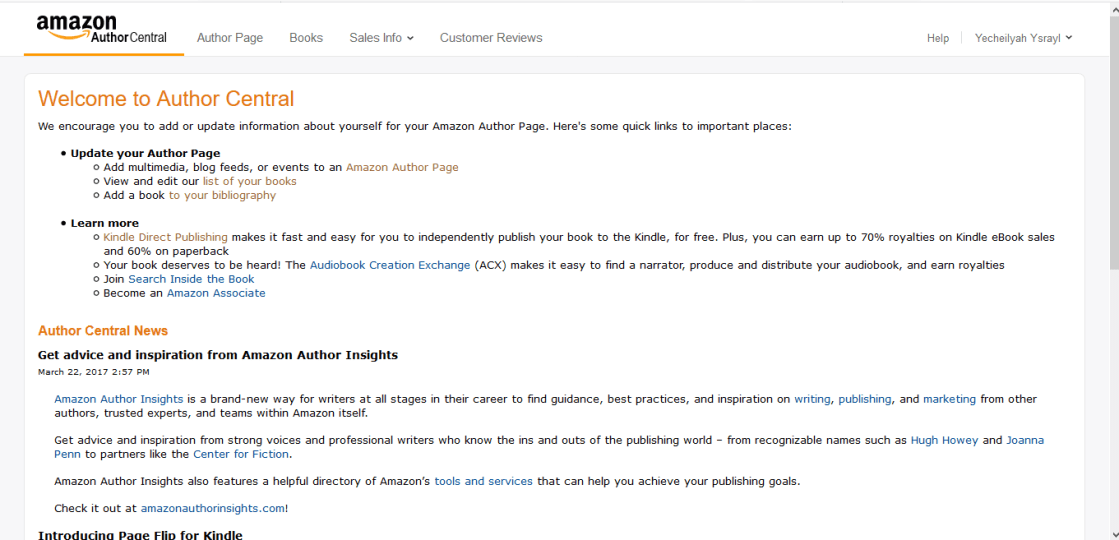Open the Amazon Author Insights article link

(x=118, y=399)
